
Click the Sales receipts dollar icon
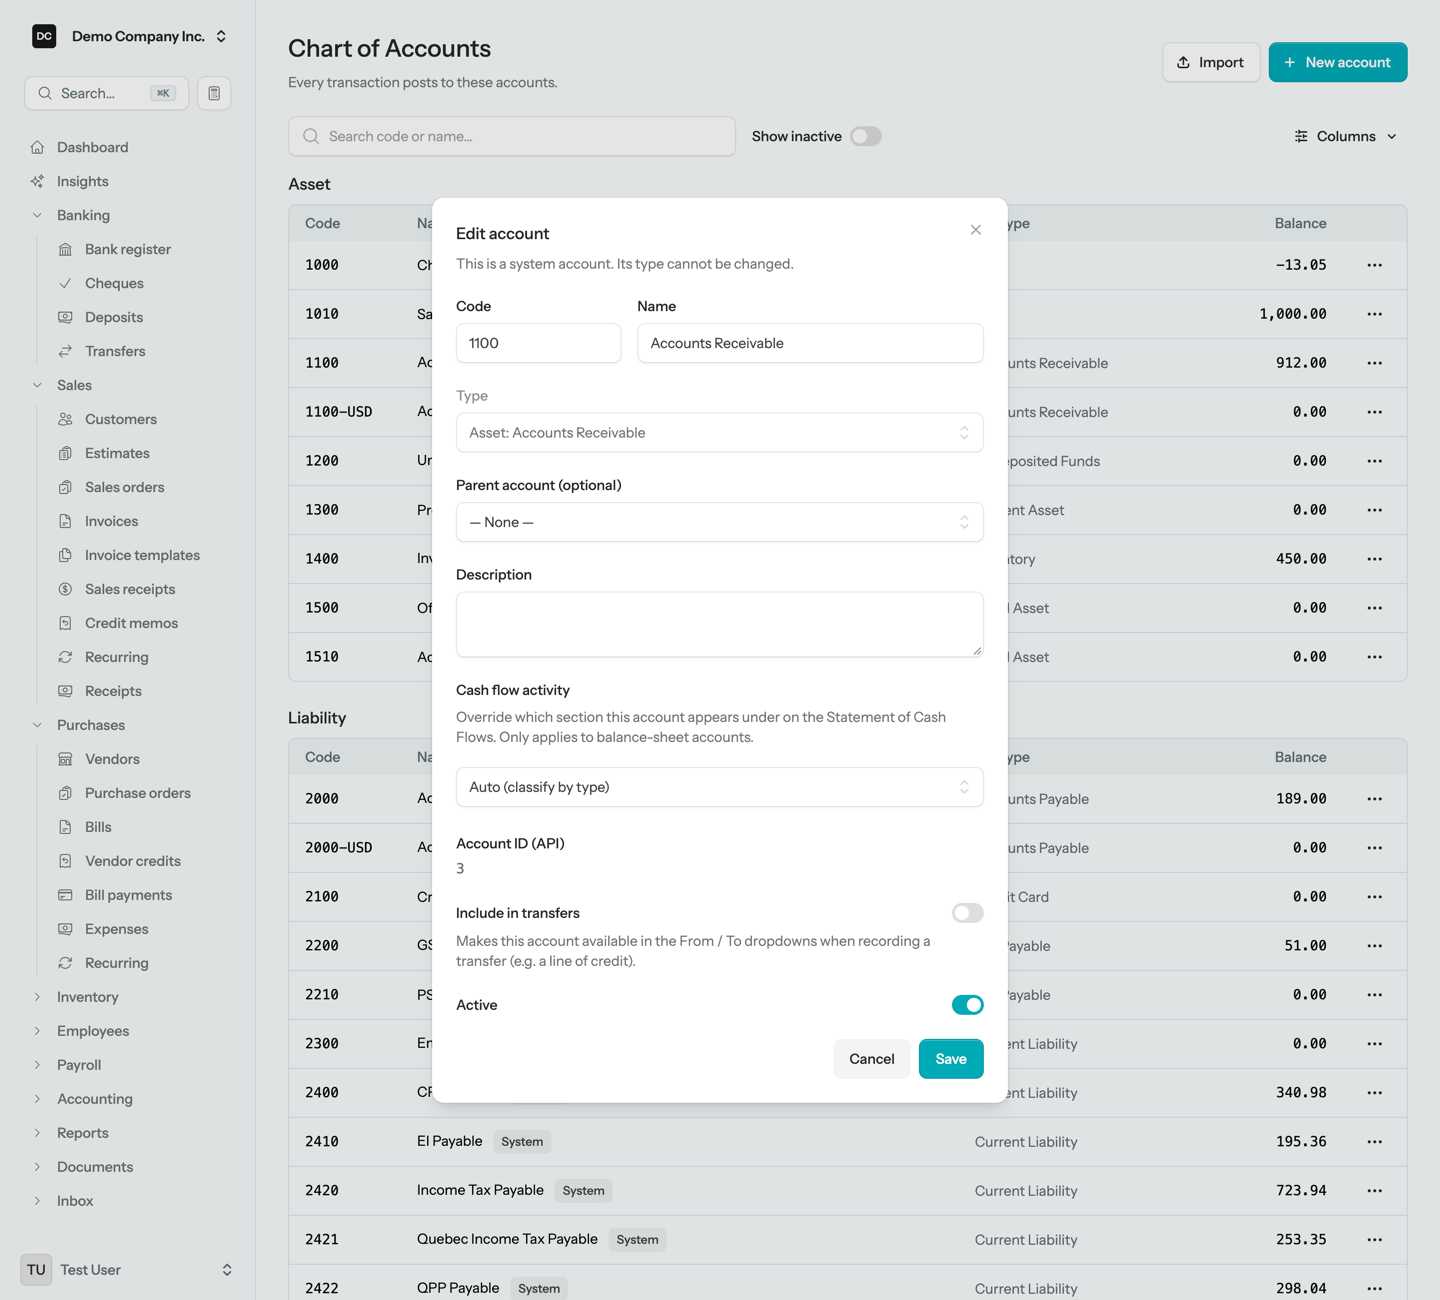66,589
